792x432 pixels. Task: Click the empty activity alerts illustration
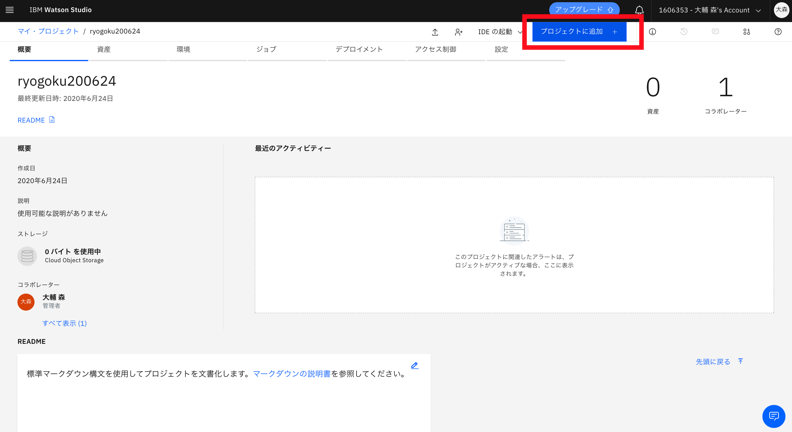(x=514, y=230)
